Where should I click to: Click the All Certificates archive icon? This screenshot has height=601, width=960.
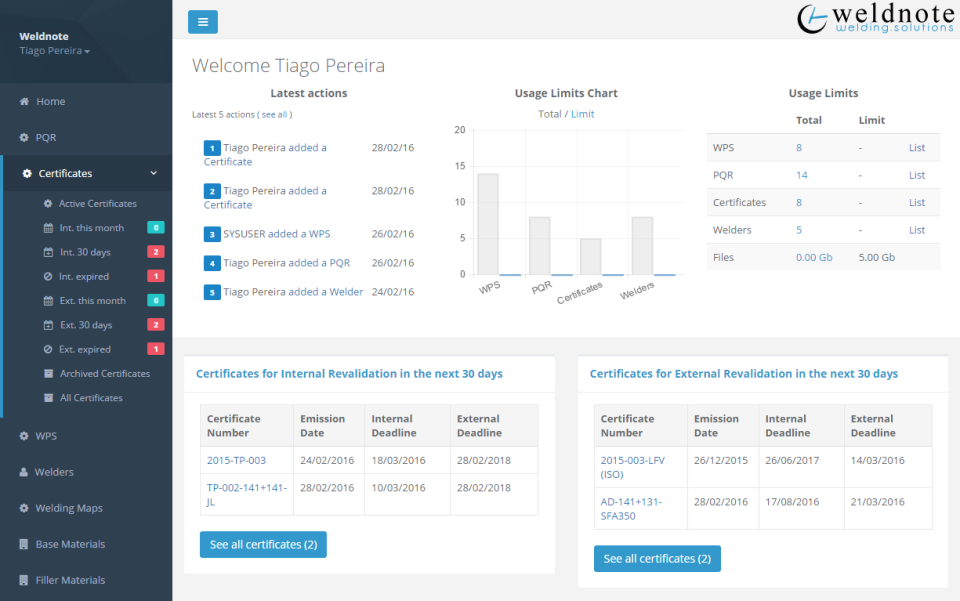[48, 398]
